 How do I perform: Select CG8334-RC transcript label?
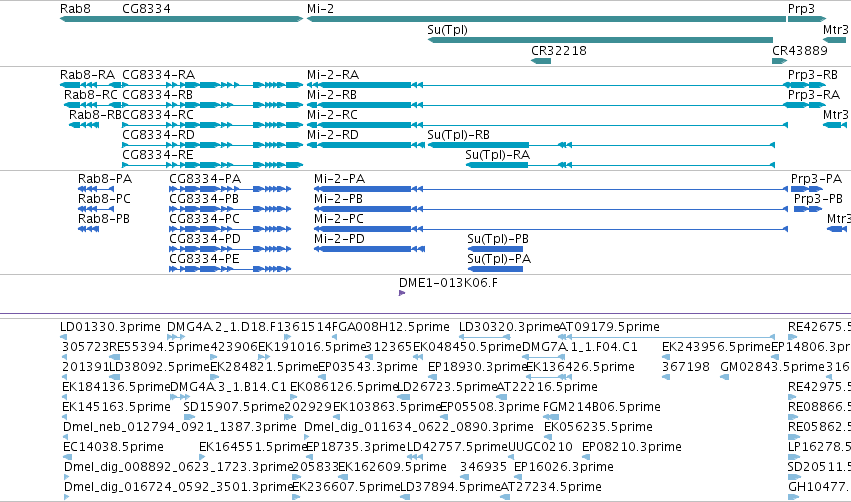(158, 115)
